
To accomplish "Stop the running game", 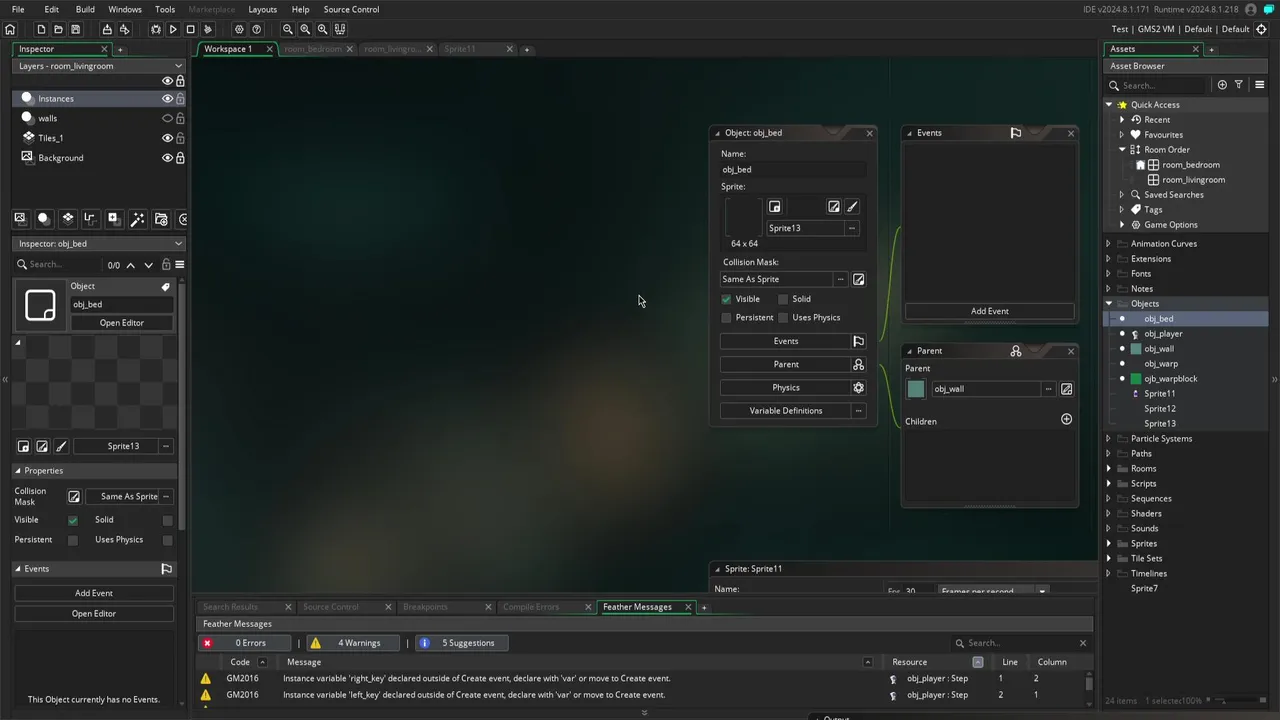I will [190, 29].
